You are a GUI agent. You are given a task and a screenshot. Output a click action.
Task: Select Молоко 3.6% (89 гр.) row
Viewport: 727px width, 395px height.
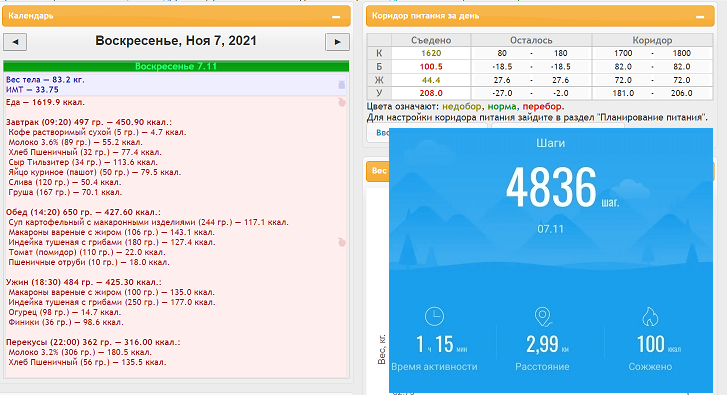coord(76,142)
